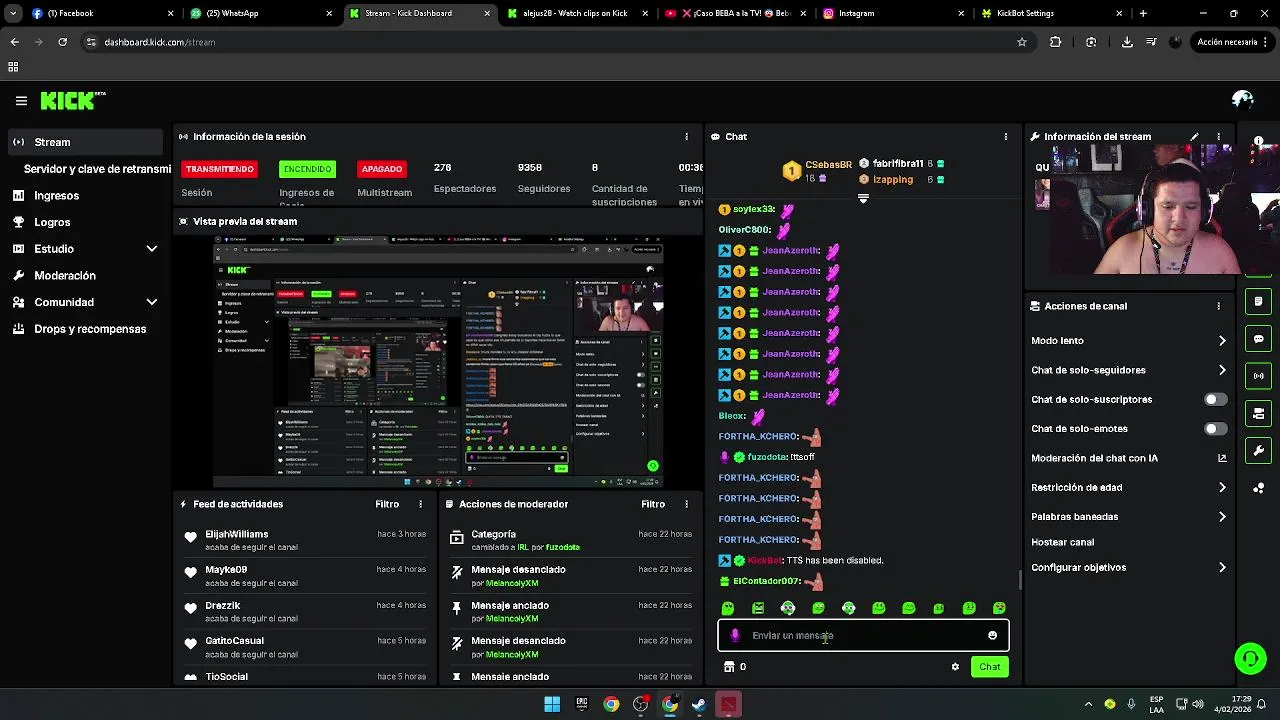Open chat settings gear icon

955,667
